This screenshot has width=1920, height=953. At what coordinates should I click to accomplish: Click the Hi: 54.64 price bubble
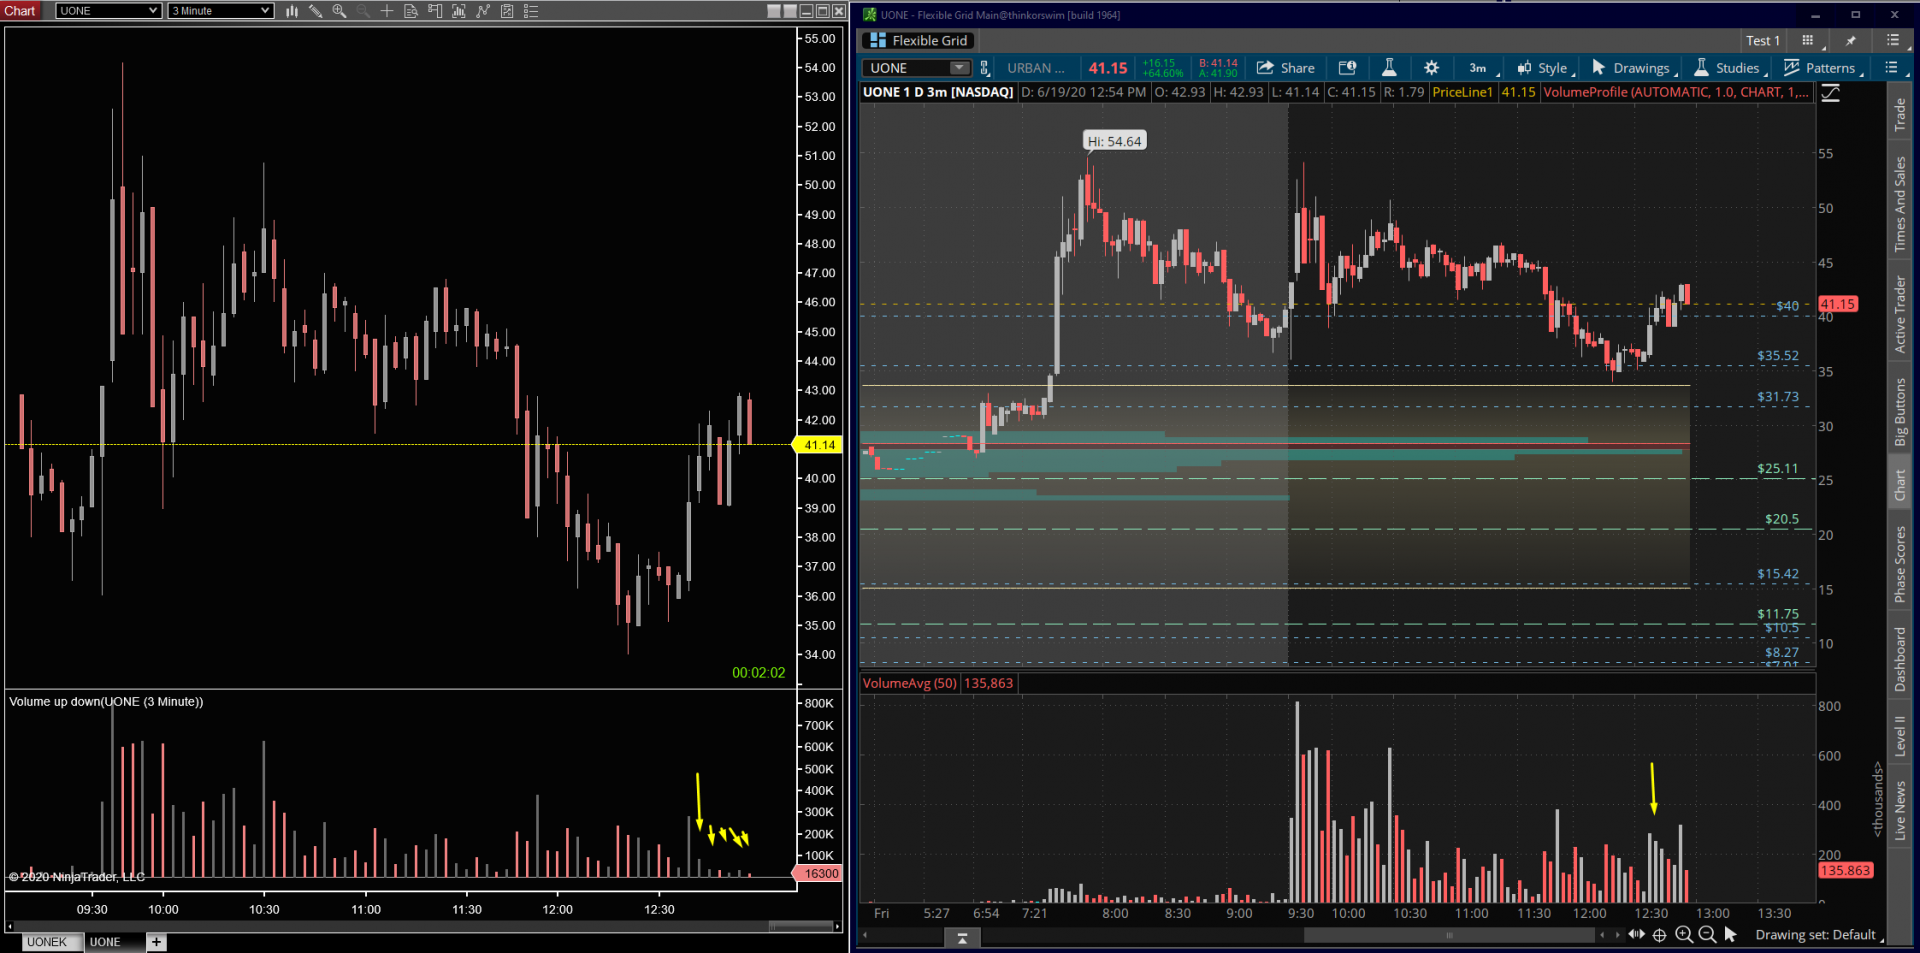coord(1114,141)
